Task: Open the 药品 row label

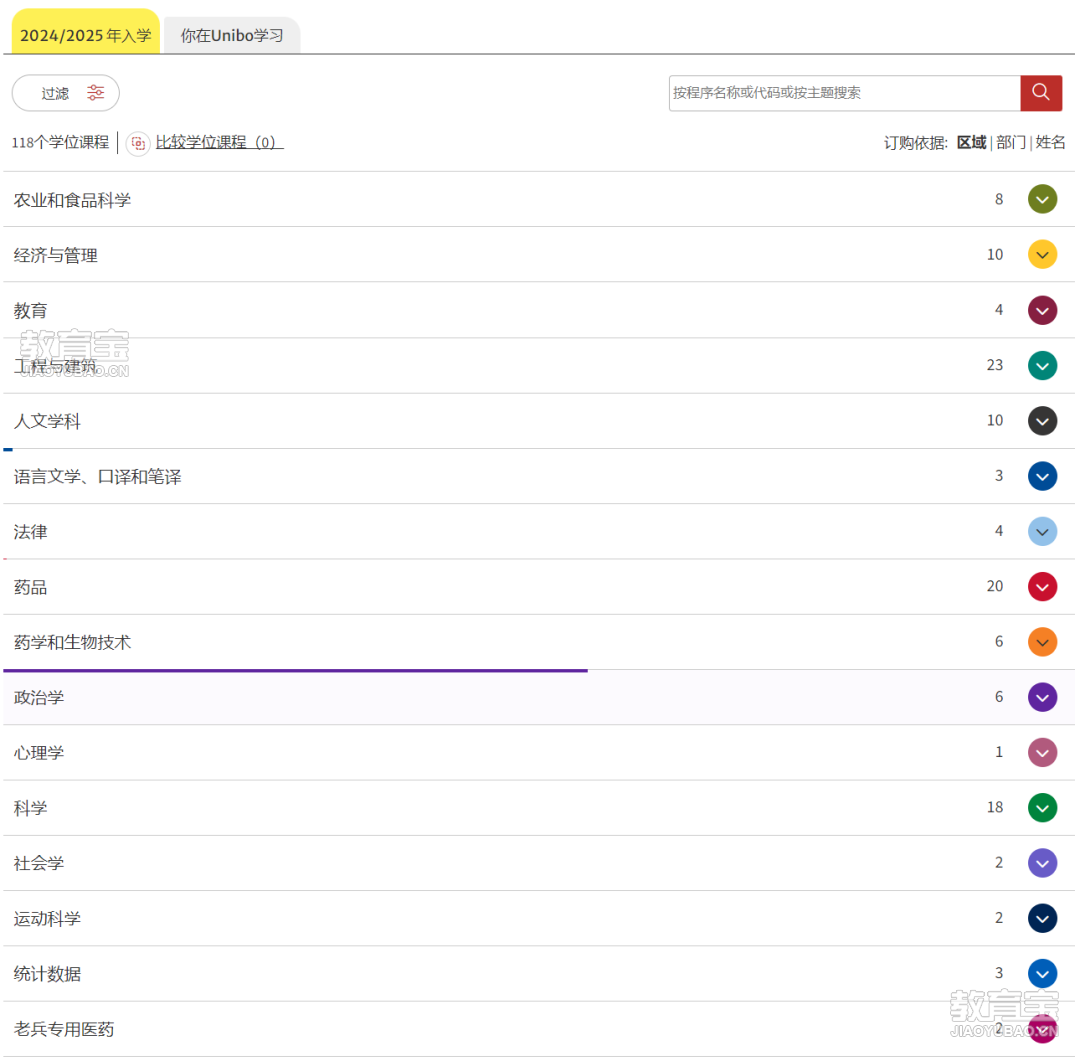Action: 30,588
